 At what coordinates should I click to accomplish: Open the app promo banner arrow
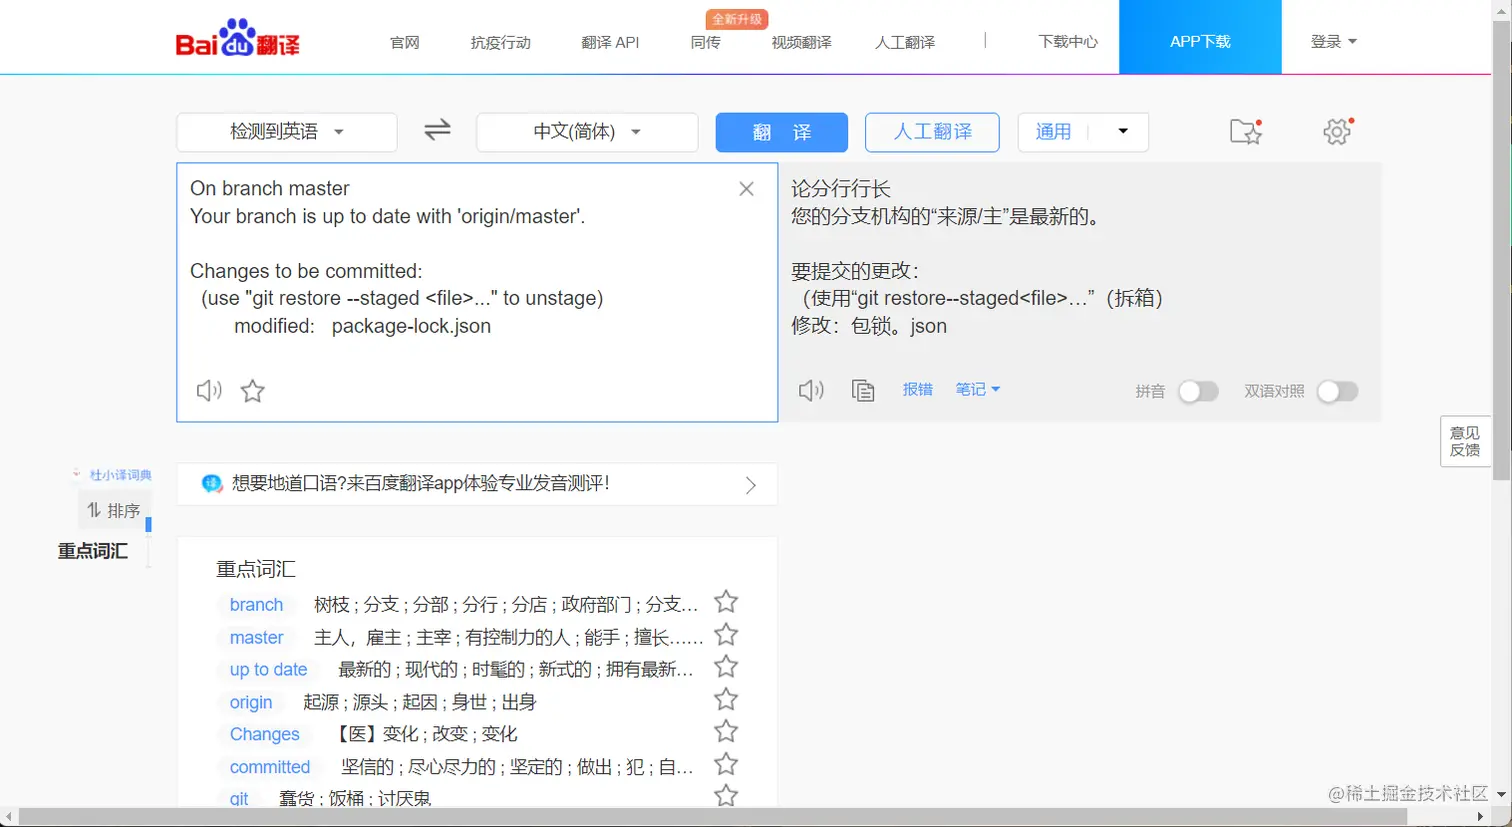pyautogui.click(x=751, y=485)
